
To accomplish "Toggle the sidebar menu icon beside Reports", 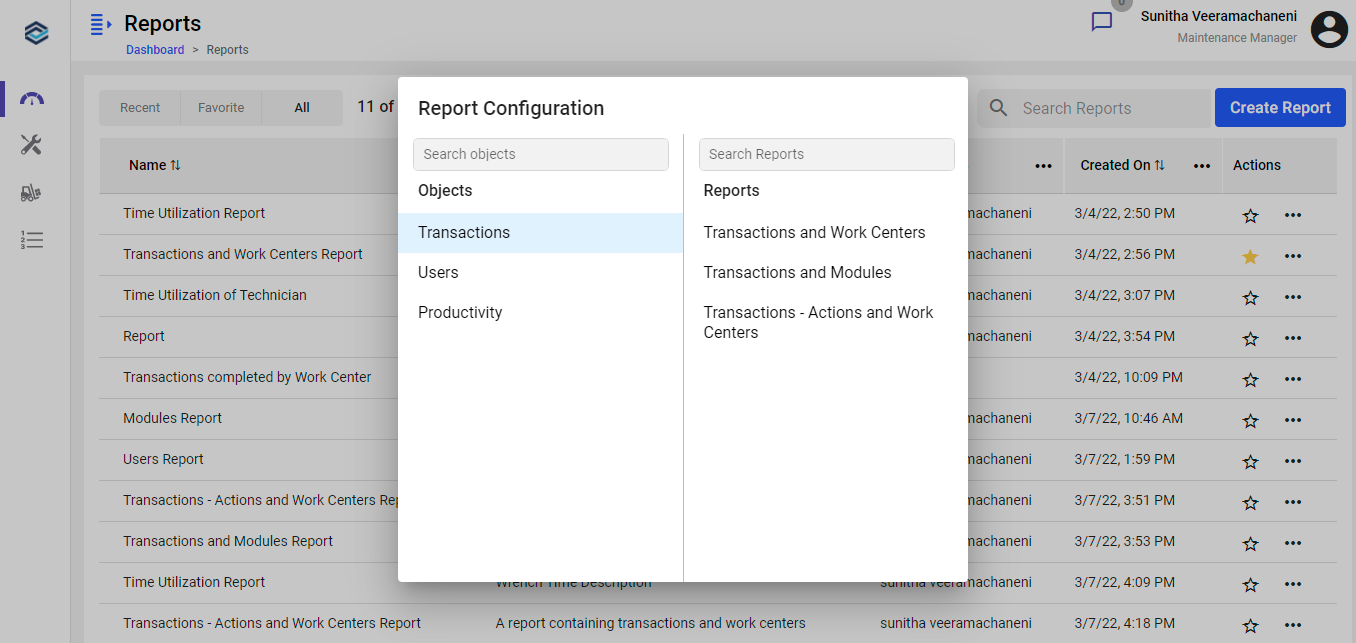I will click(x=100, y=24).
